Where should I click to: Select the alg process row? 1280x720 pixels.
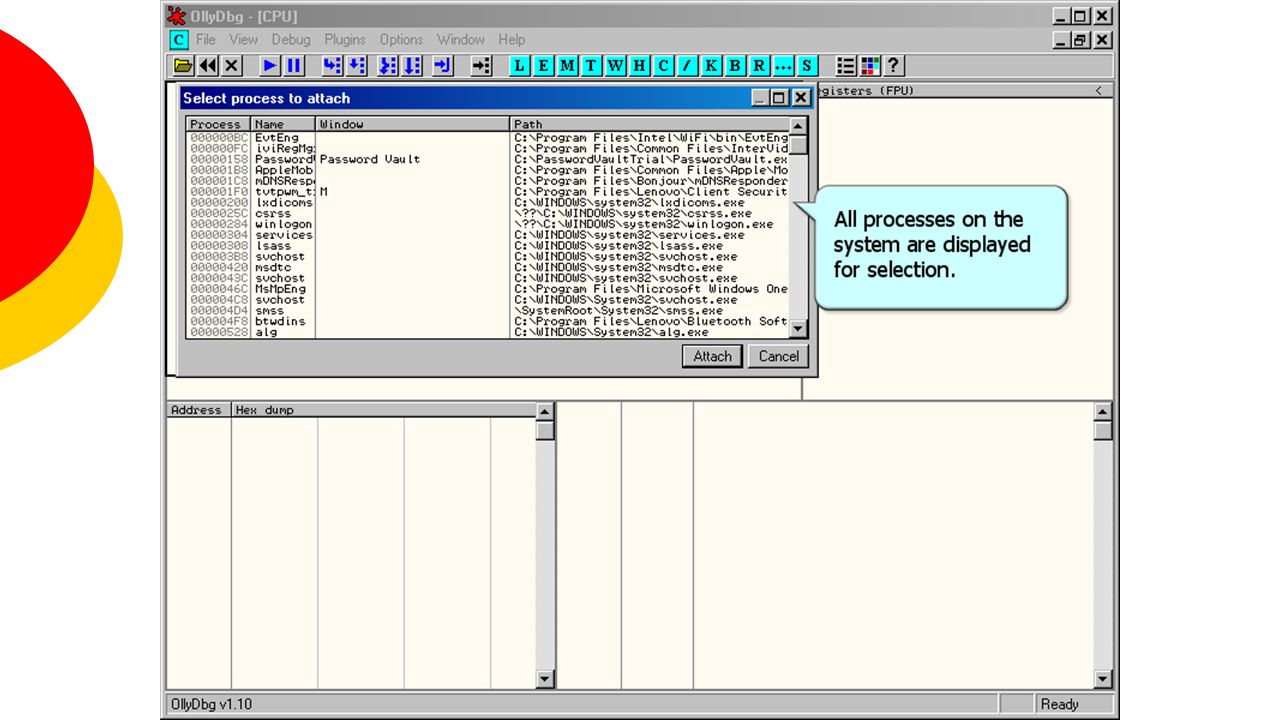pos(488,332)
